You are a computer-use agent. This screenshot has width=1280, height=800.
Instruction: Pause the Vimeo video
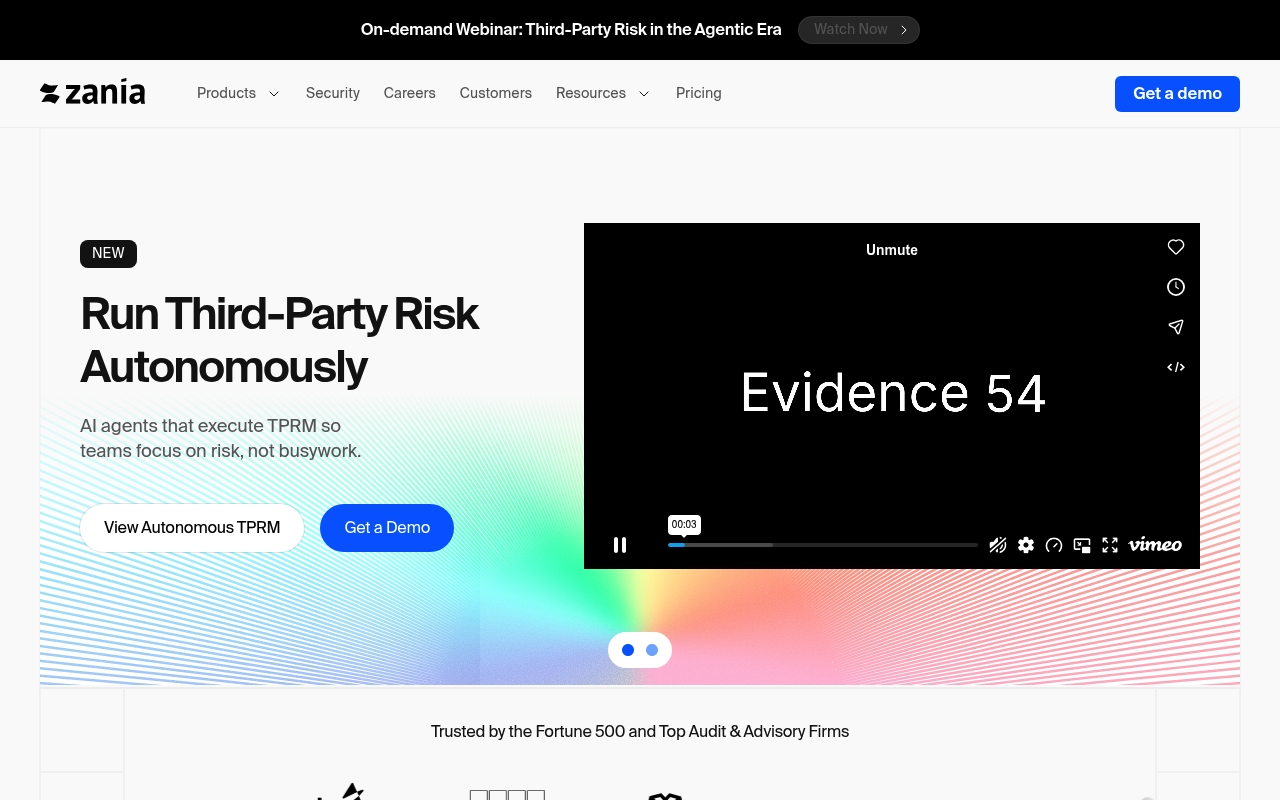pos(620,545)
